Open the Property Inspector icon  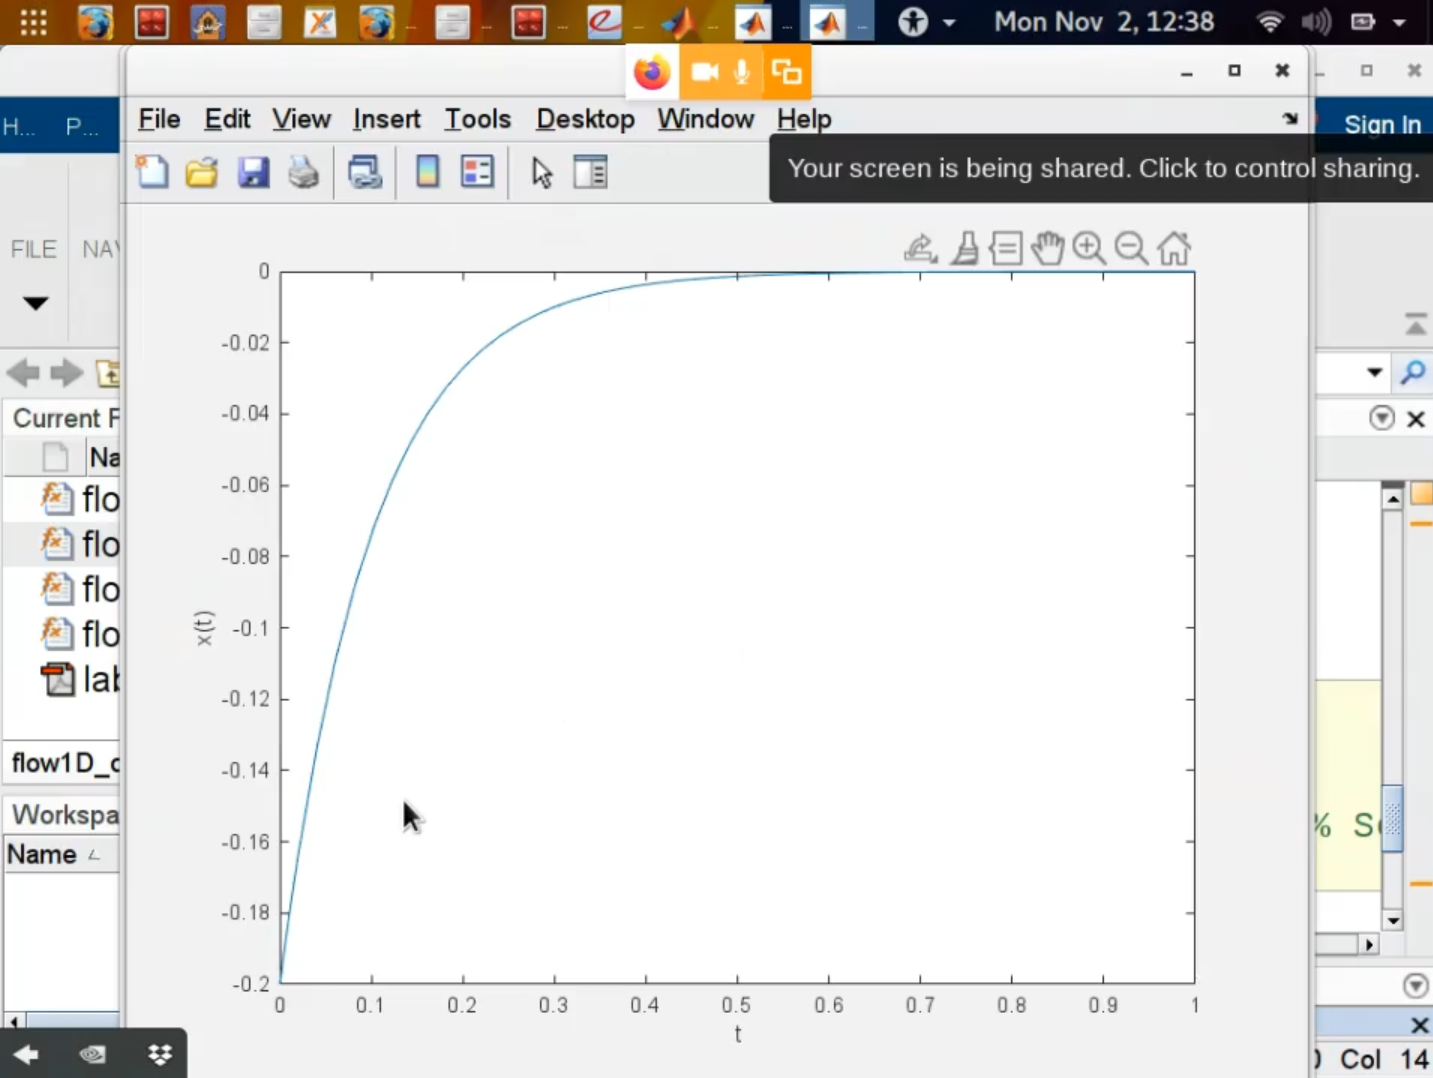coord(590,172)
